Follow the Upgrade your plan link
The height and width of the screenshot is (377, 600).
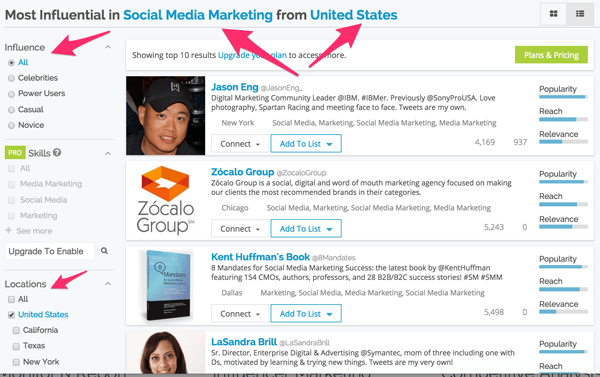[252, 55]
